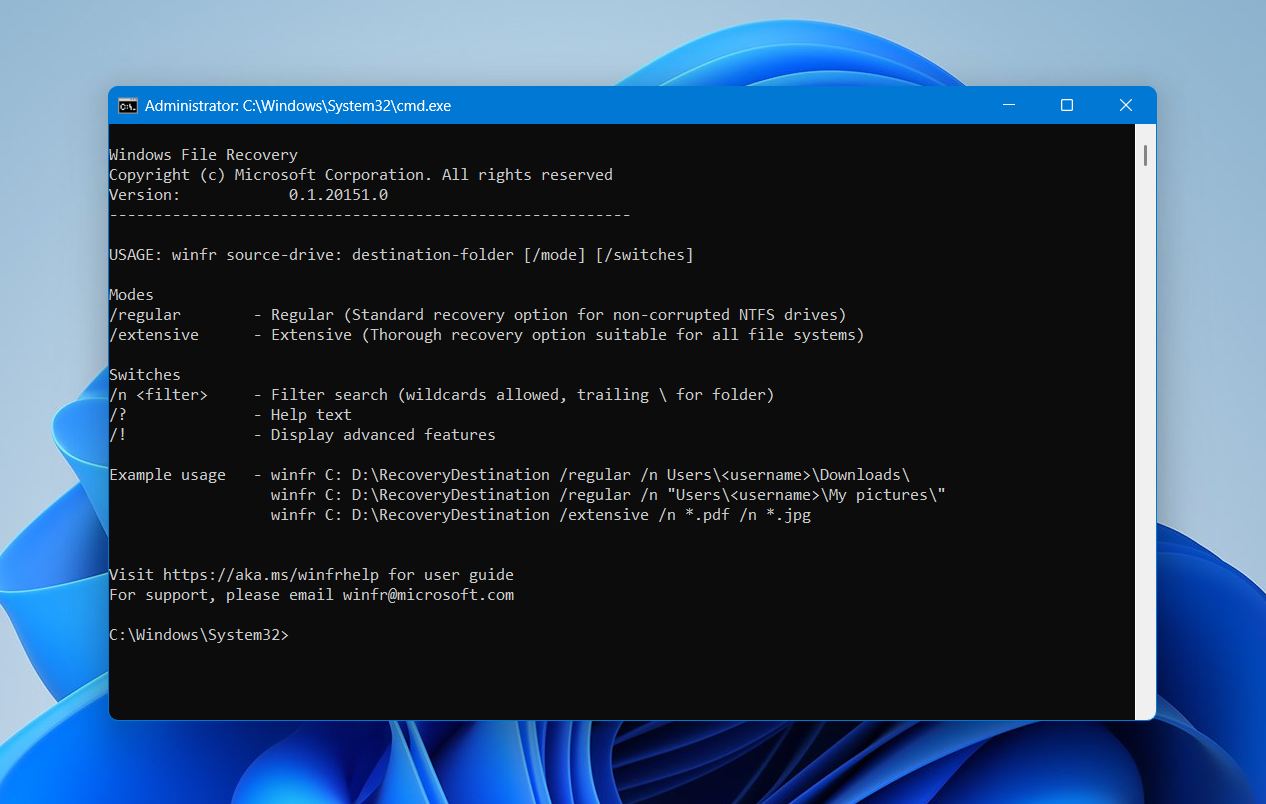This screenshot has width=1266, height=804.
Task: Click the Modes section heading
Action: (133, 294)
